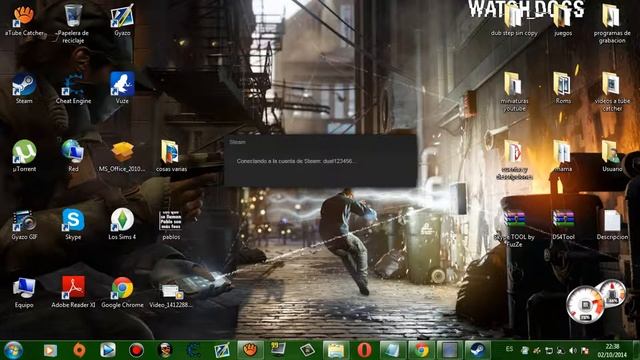Click the Steam taskbar icon
The width and height of the screenshot is (640, 360).
(x=477, y=350)
